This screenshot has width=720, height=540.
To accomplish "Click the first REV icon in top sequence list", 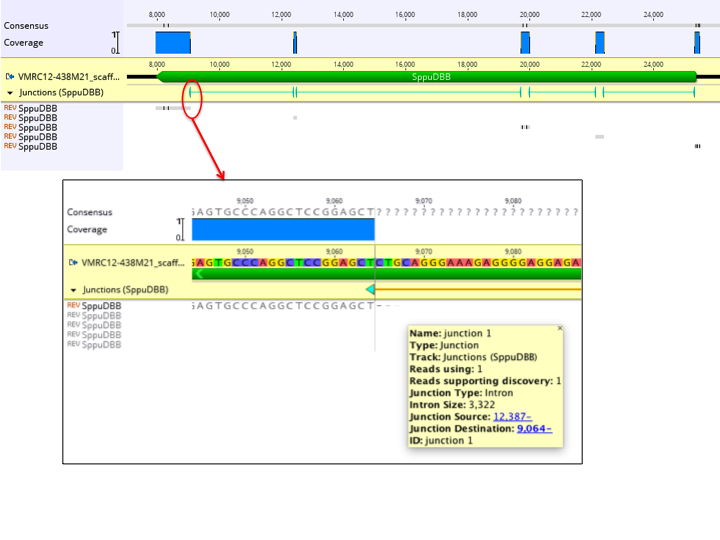I will (x=10, y=108).
